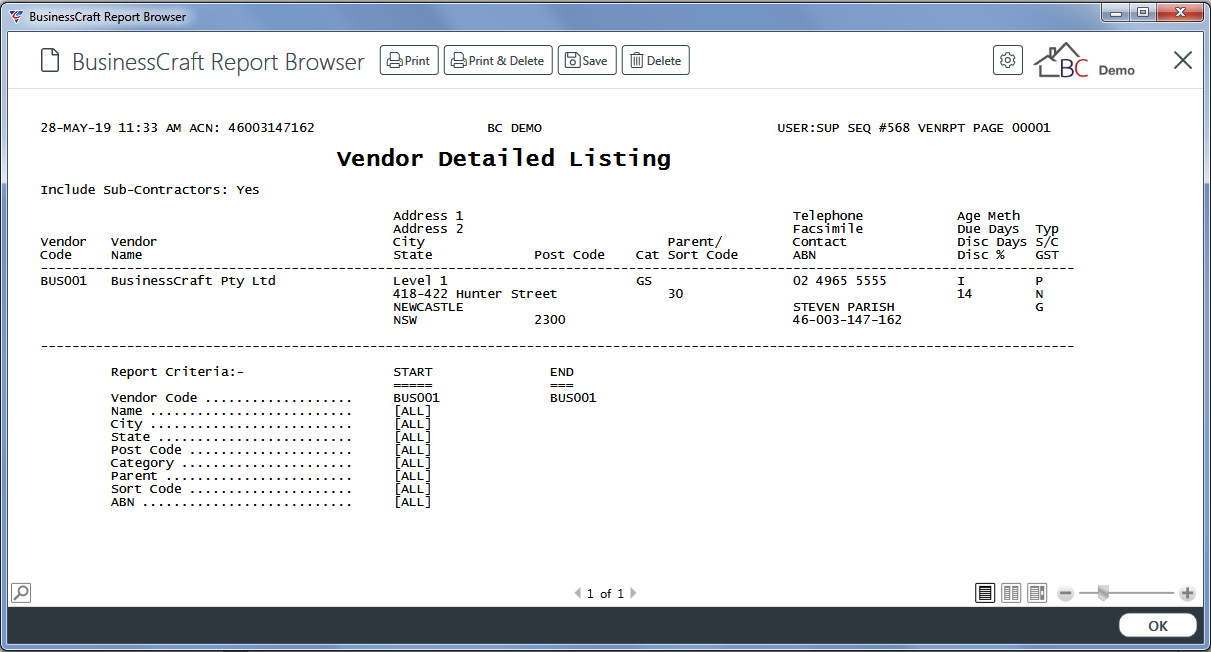Open the settings gear button
The width and height of the screenshot is (1211, 652).
(1008, 60)
